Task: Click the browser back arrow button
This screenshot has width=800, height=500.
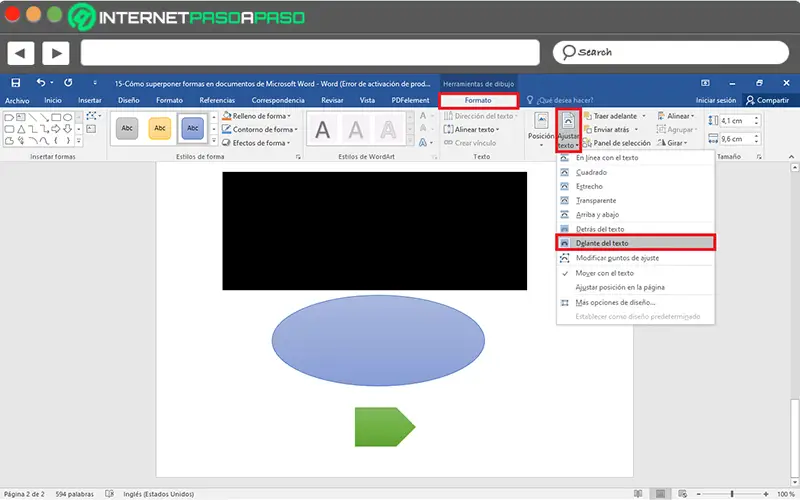Action: pos(21,53)
